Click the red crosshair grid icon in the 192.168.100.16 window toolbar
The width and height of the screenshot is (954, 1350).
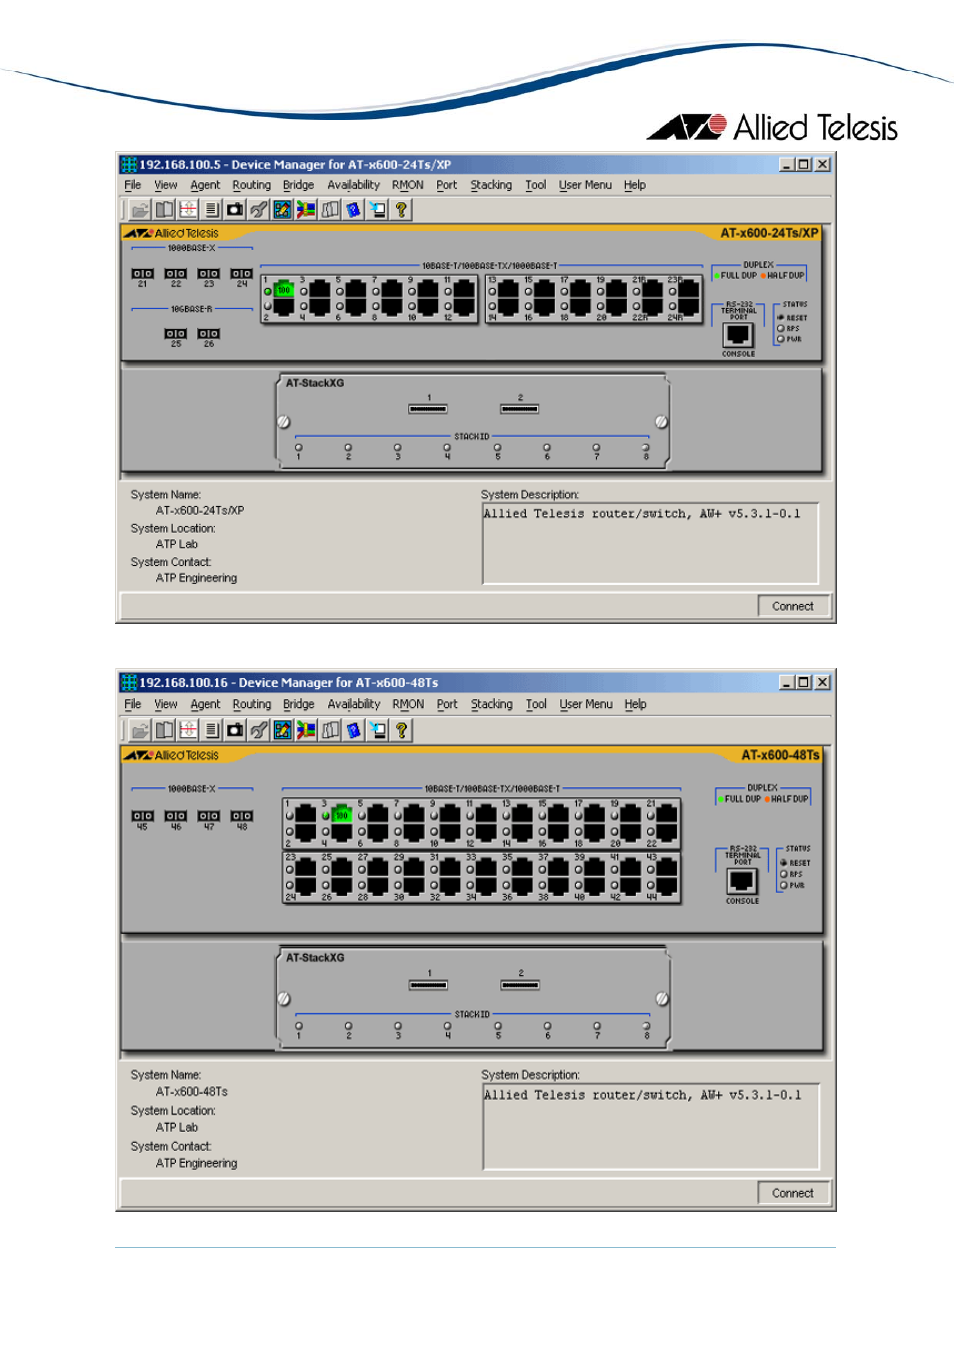click(x=188, y=730)
